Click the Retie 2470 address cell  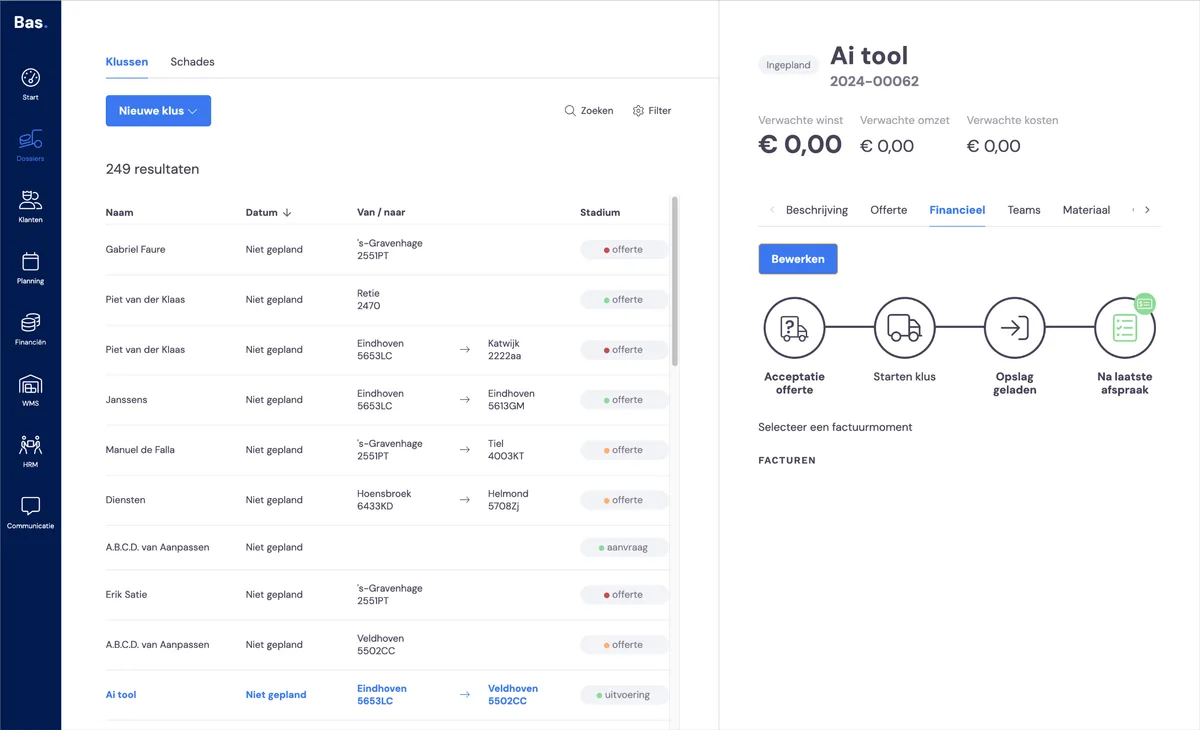(369, 300)
